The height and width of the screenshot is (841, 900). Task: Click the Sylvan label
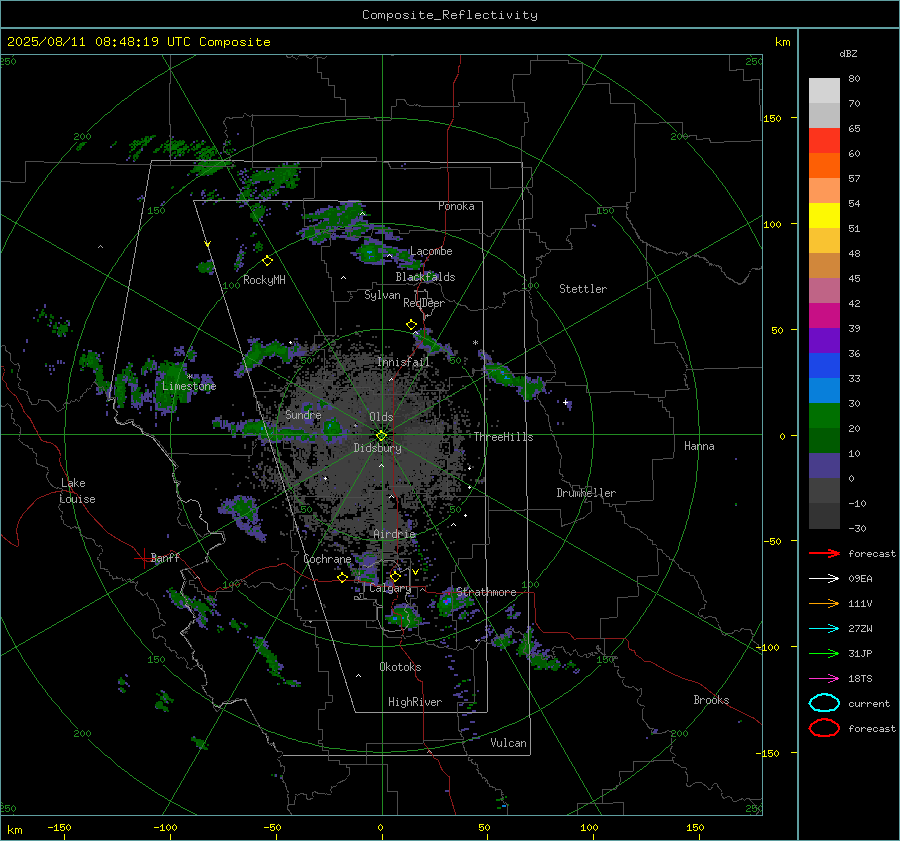click(382, 295)
